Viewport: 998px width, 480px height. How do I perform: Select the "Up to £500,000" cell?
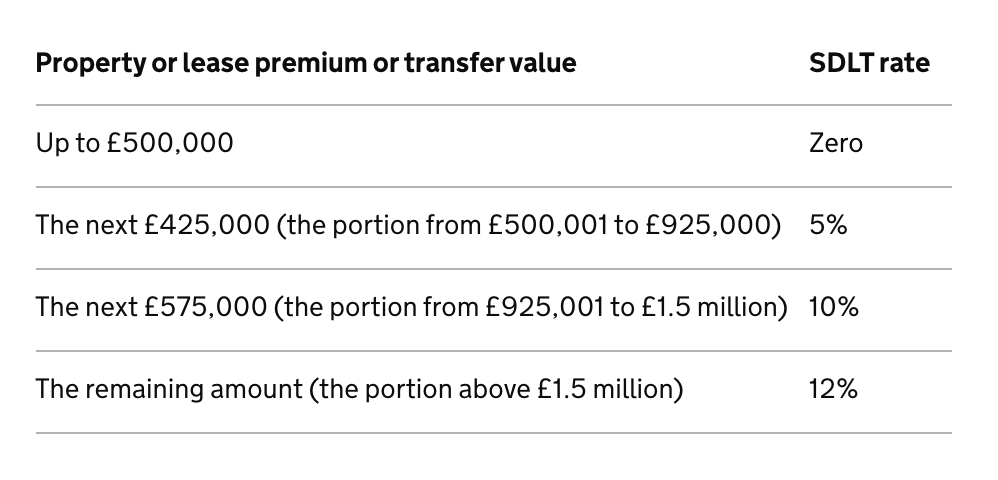point(134,143)
